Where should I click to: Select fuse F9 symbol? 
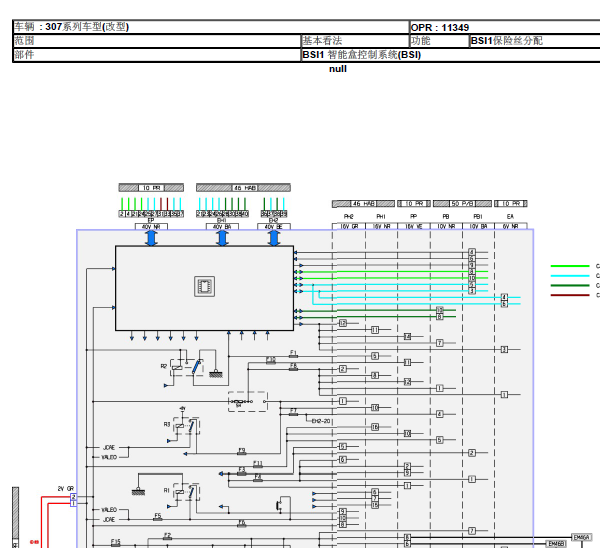pyautogui.click(x=241, y=452)
